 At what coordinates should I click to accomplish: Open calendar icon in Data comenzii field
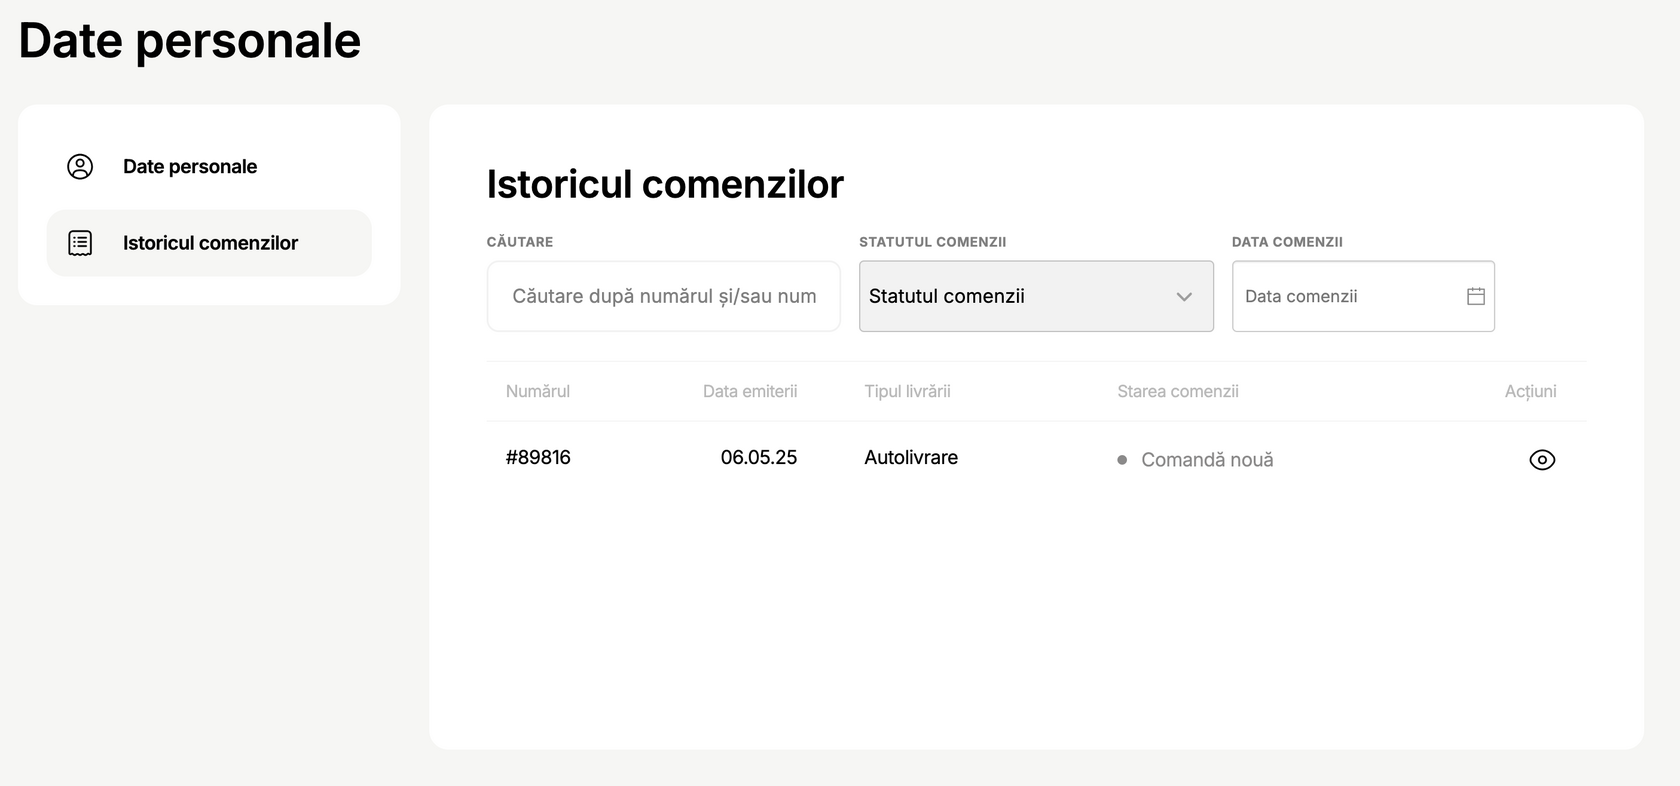(x=1475, y=296)
